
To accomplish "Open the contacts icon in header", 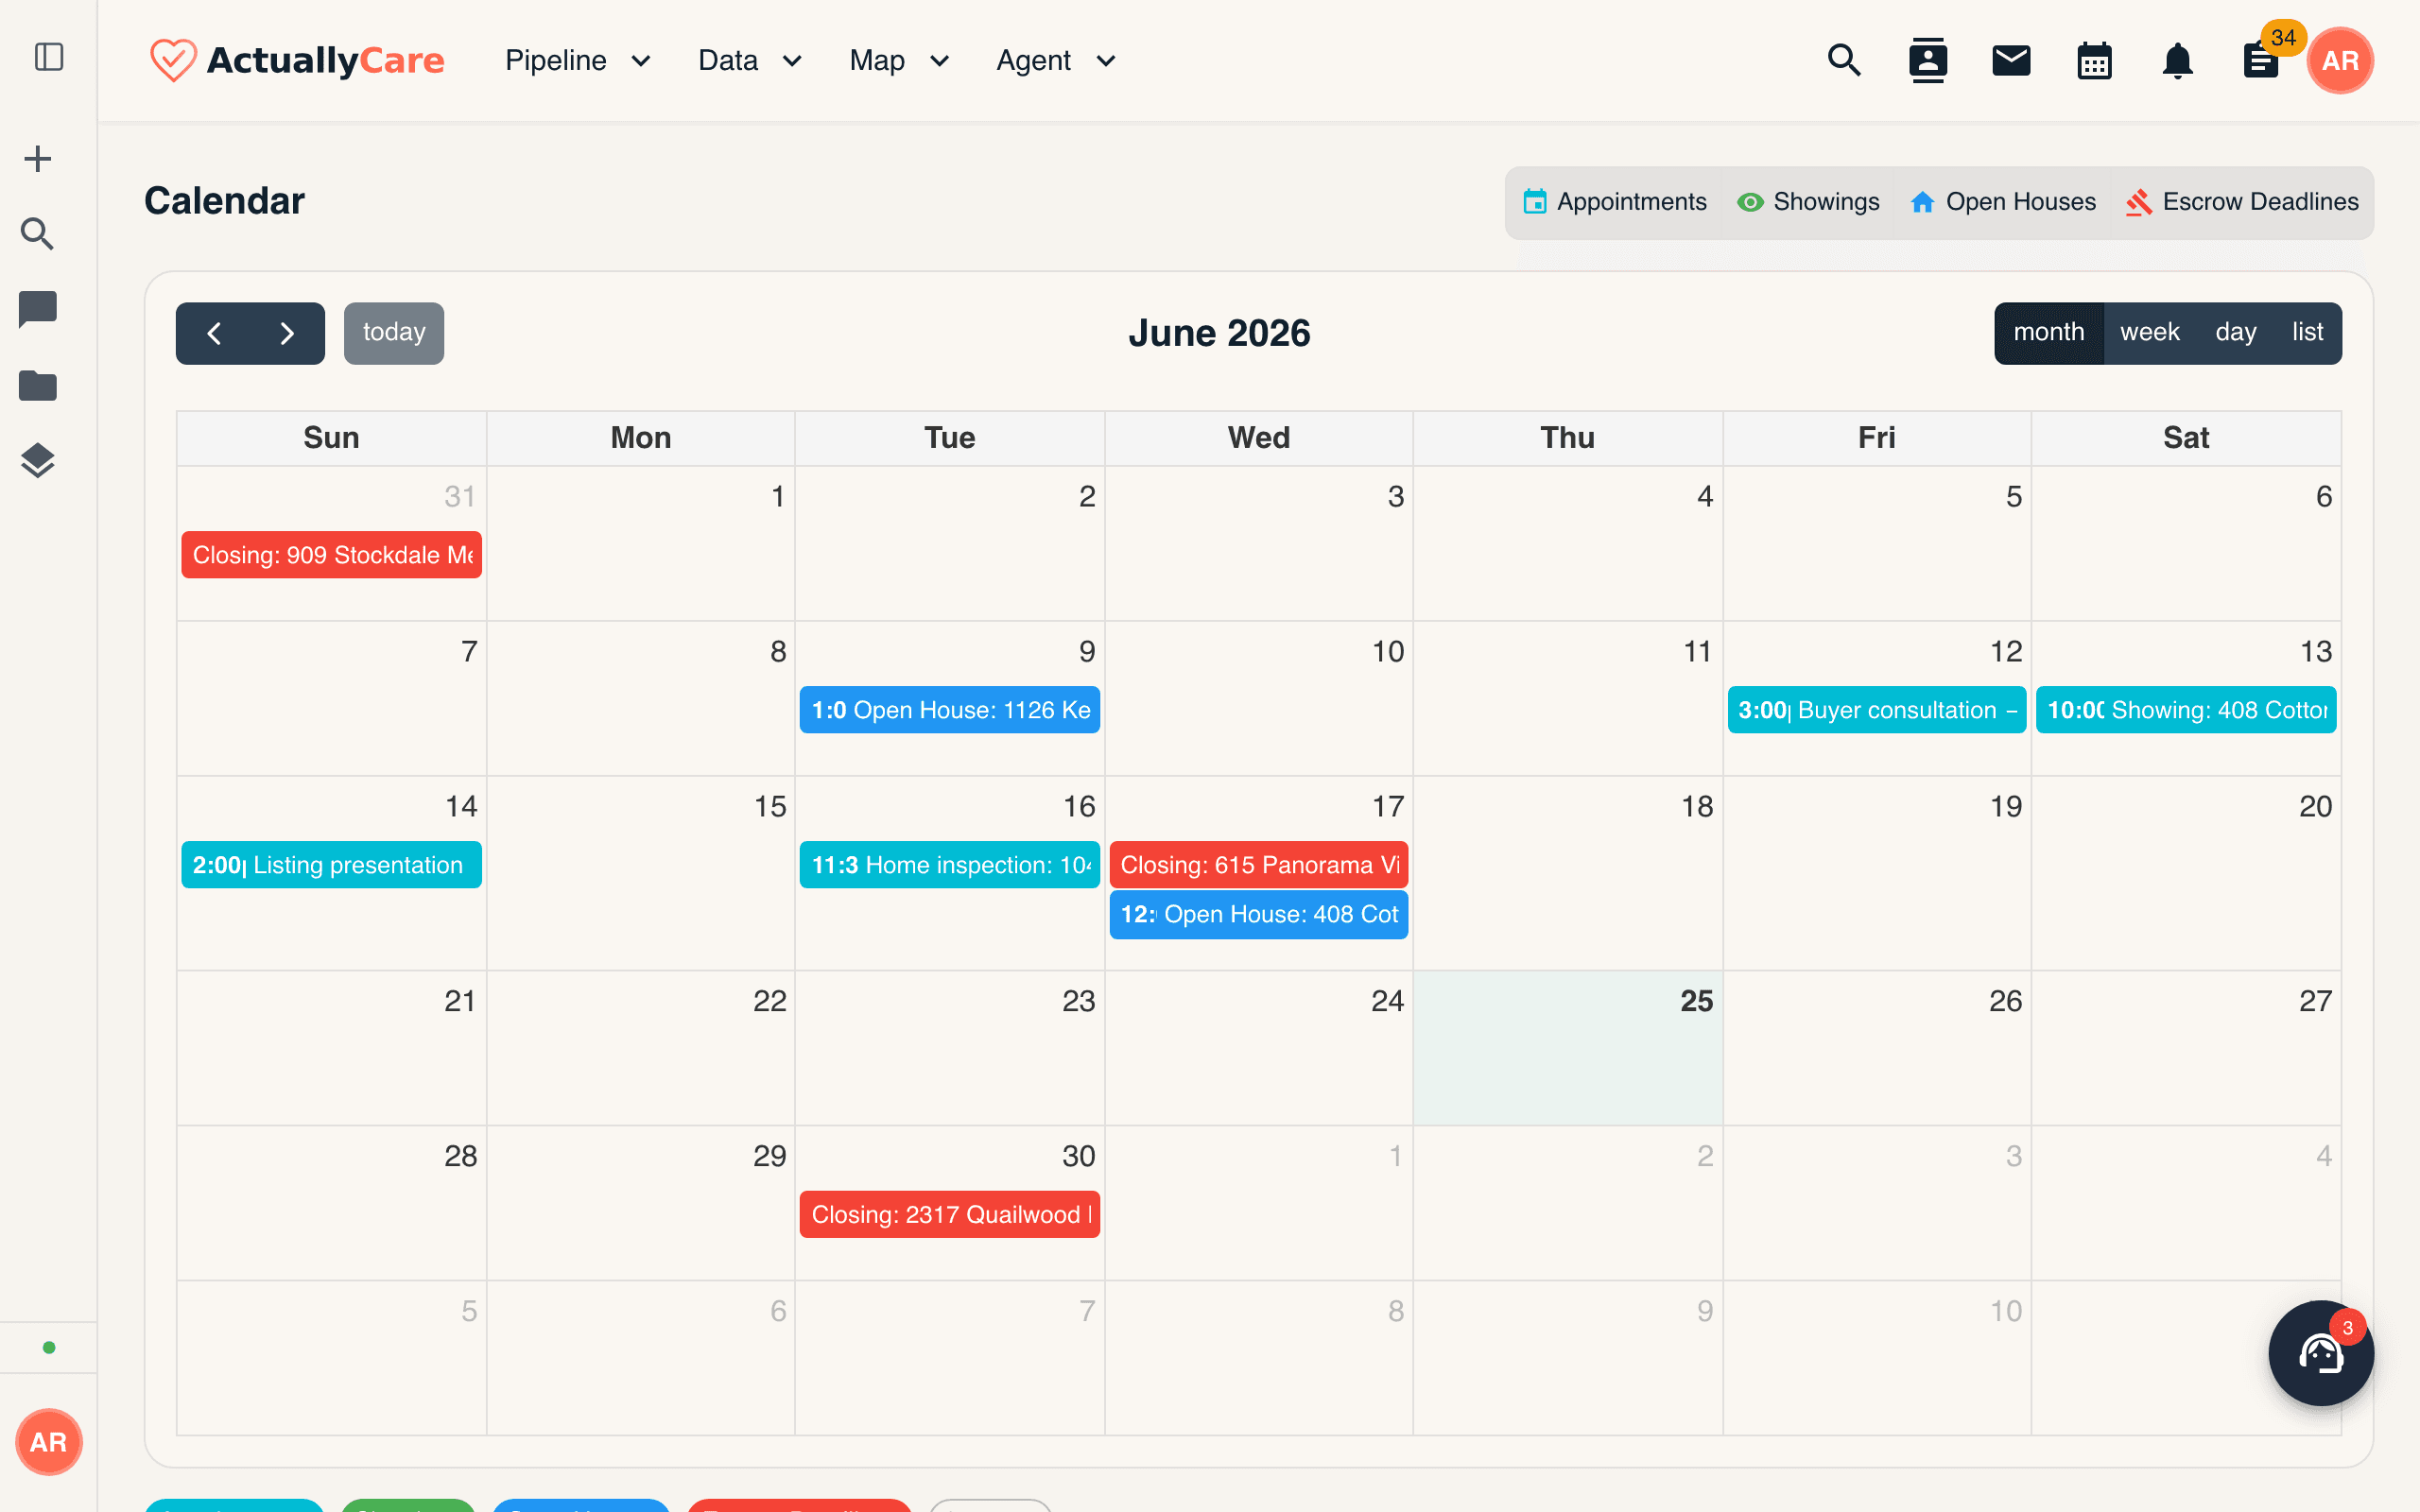I will [x=1927, y=60].
